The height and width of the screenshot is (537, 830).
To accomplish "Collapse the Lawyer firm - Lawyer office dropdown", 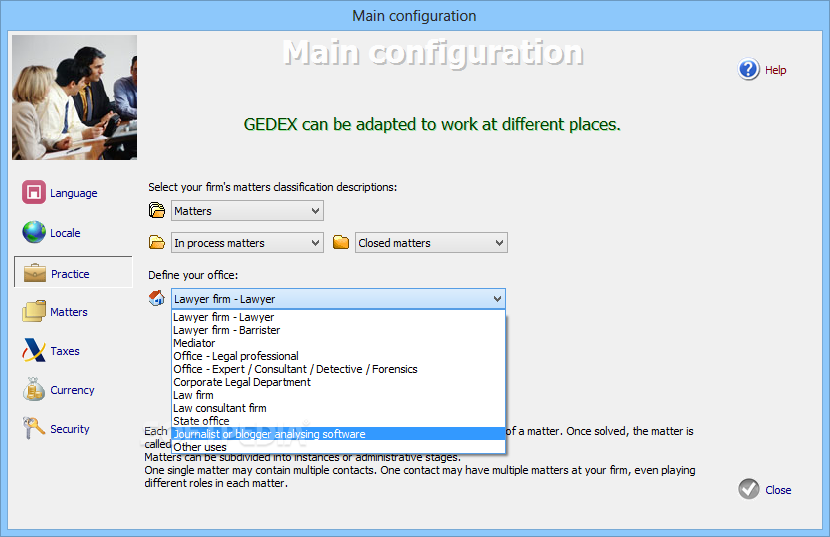I will (338, 299).
